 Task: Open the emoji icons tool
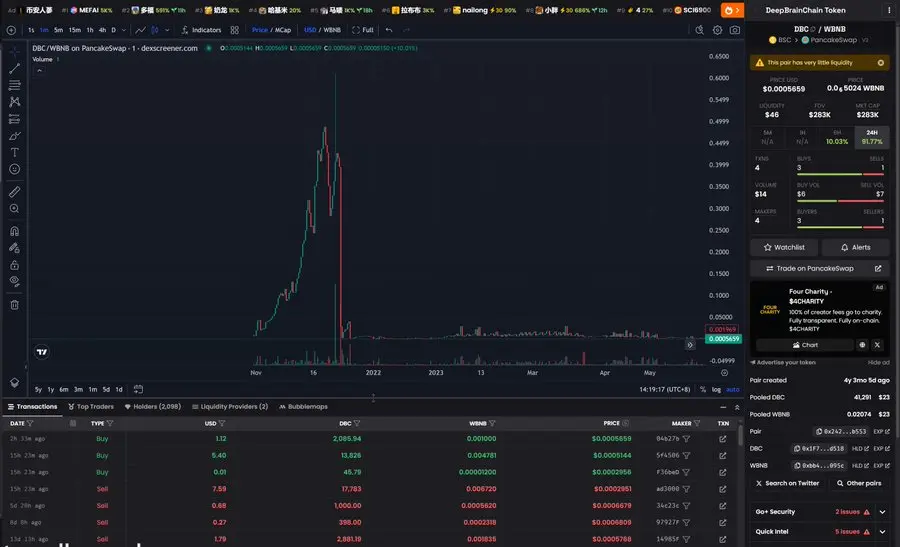[x=14, y=169]
